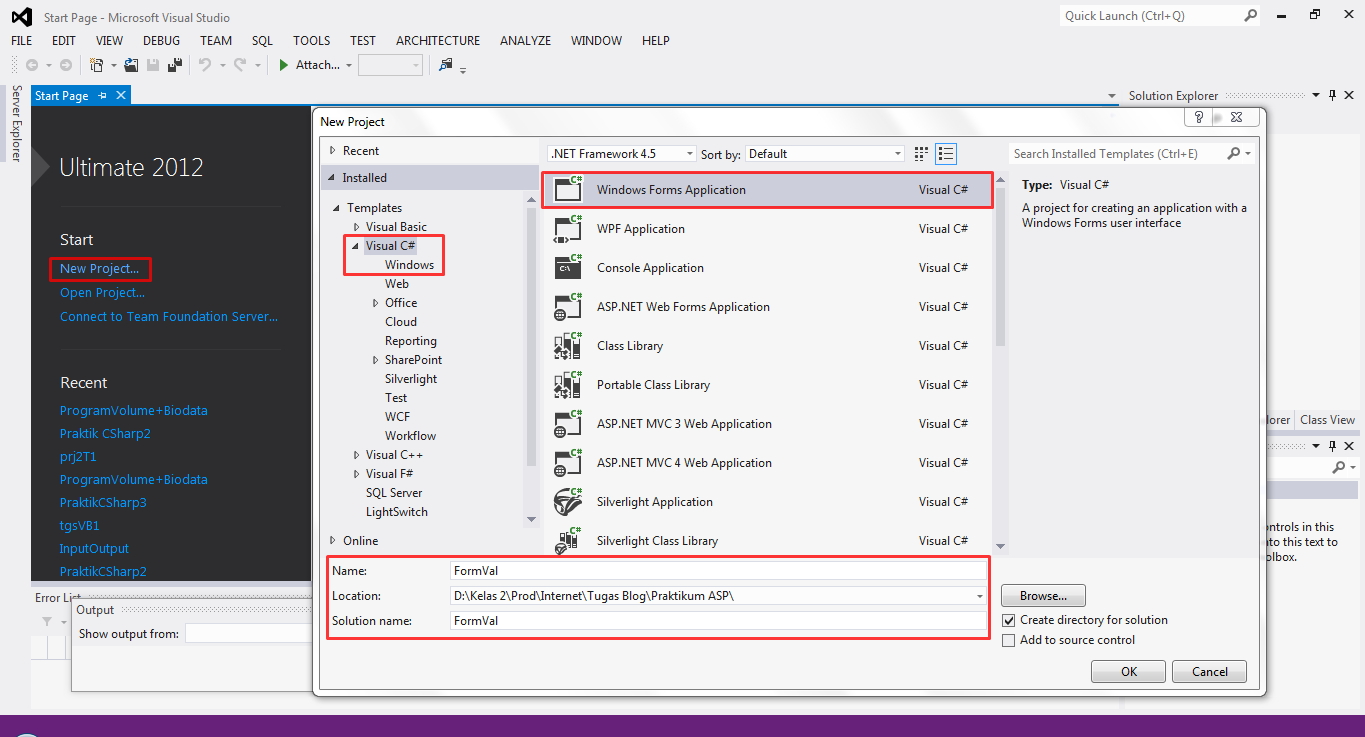Click the Quick Launch search magnifier
This screenshot has width=1365, height=737.
pos(1250,16)
